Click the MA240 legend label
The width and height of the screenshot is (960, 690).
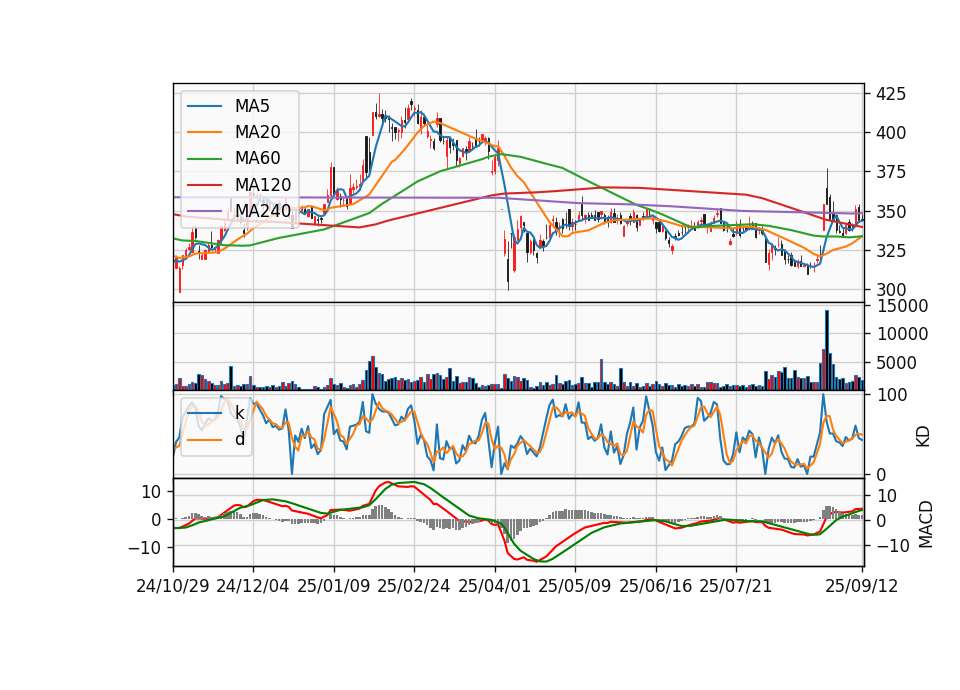[263, 211]
